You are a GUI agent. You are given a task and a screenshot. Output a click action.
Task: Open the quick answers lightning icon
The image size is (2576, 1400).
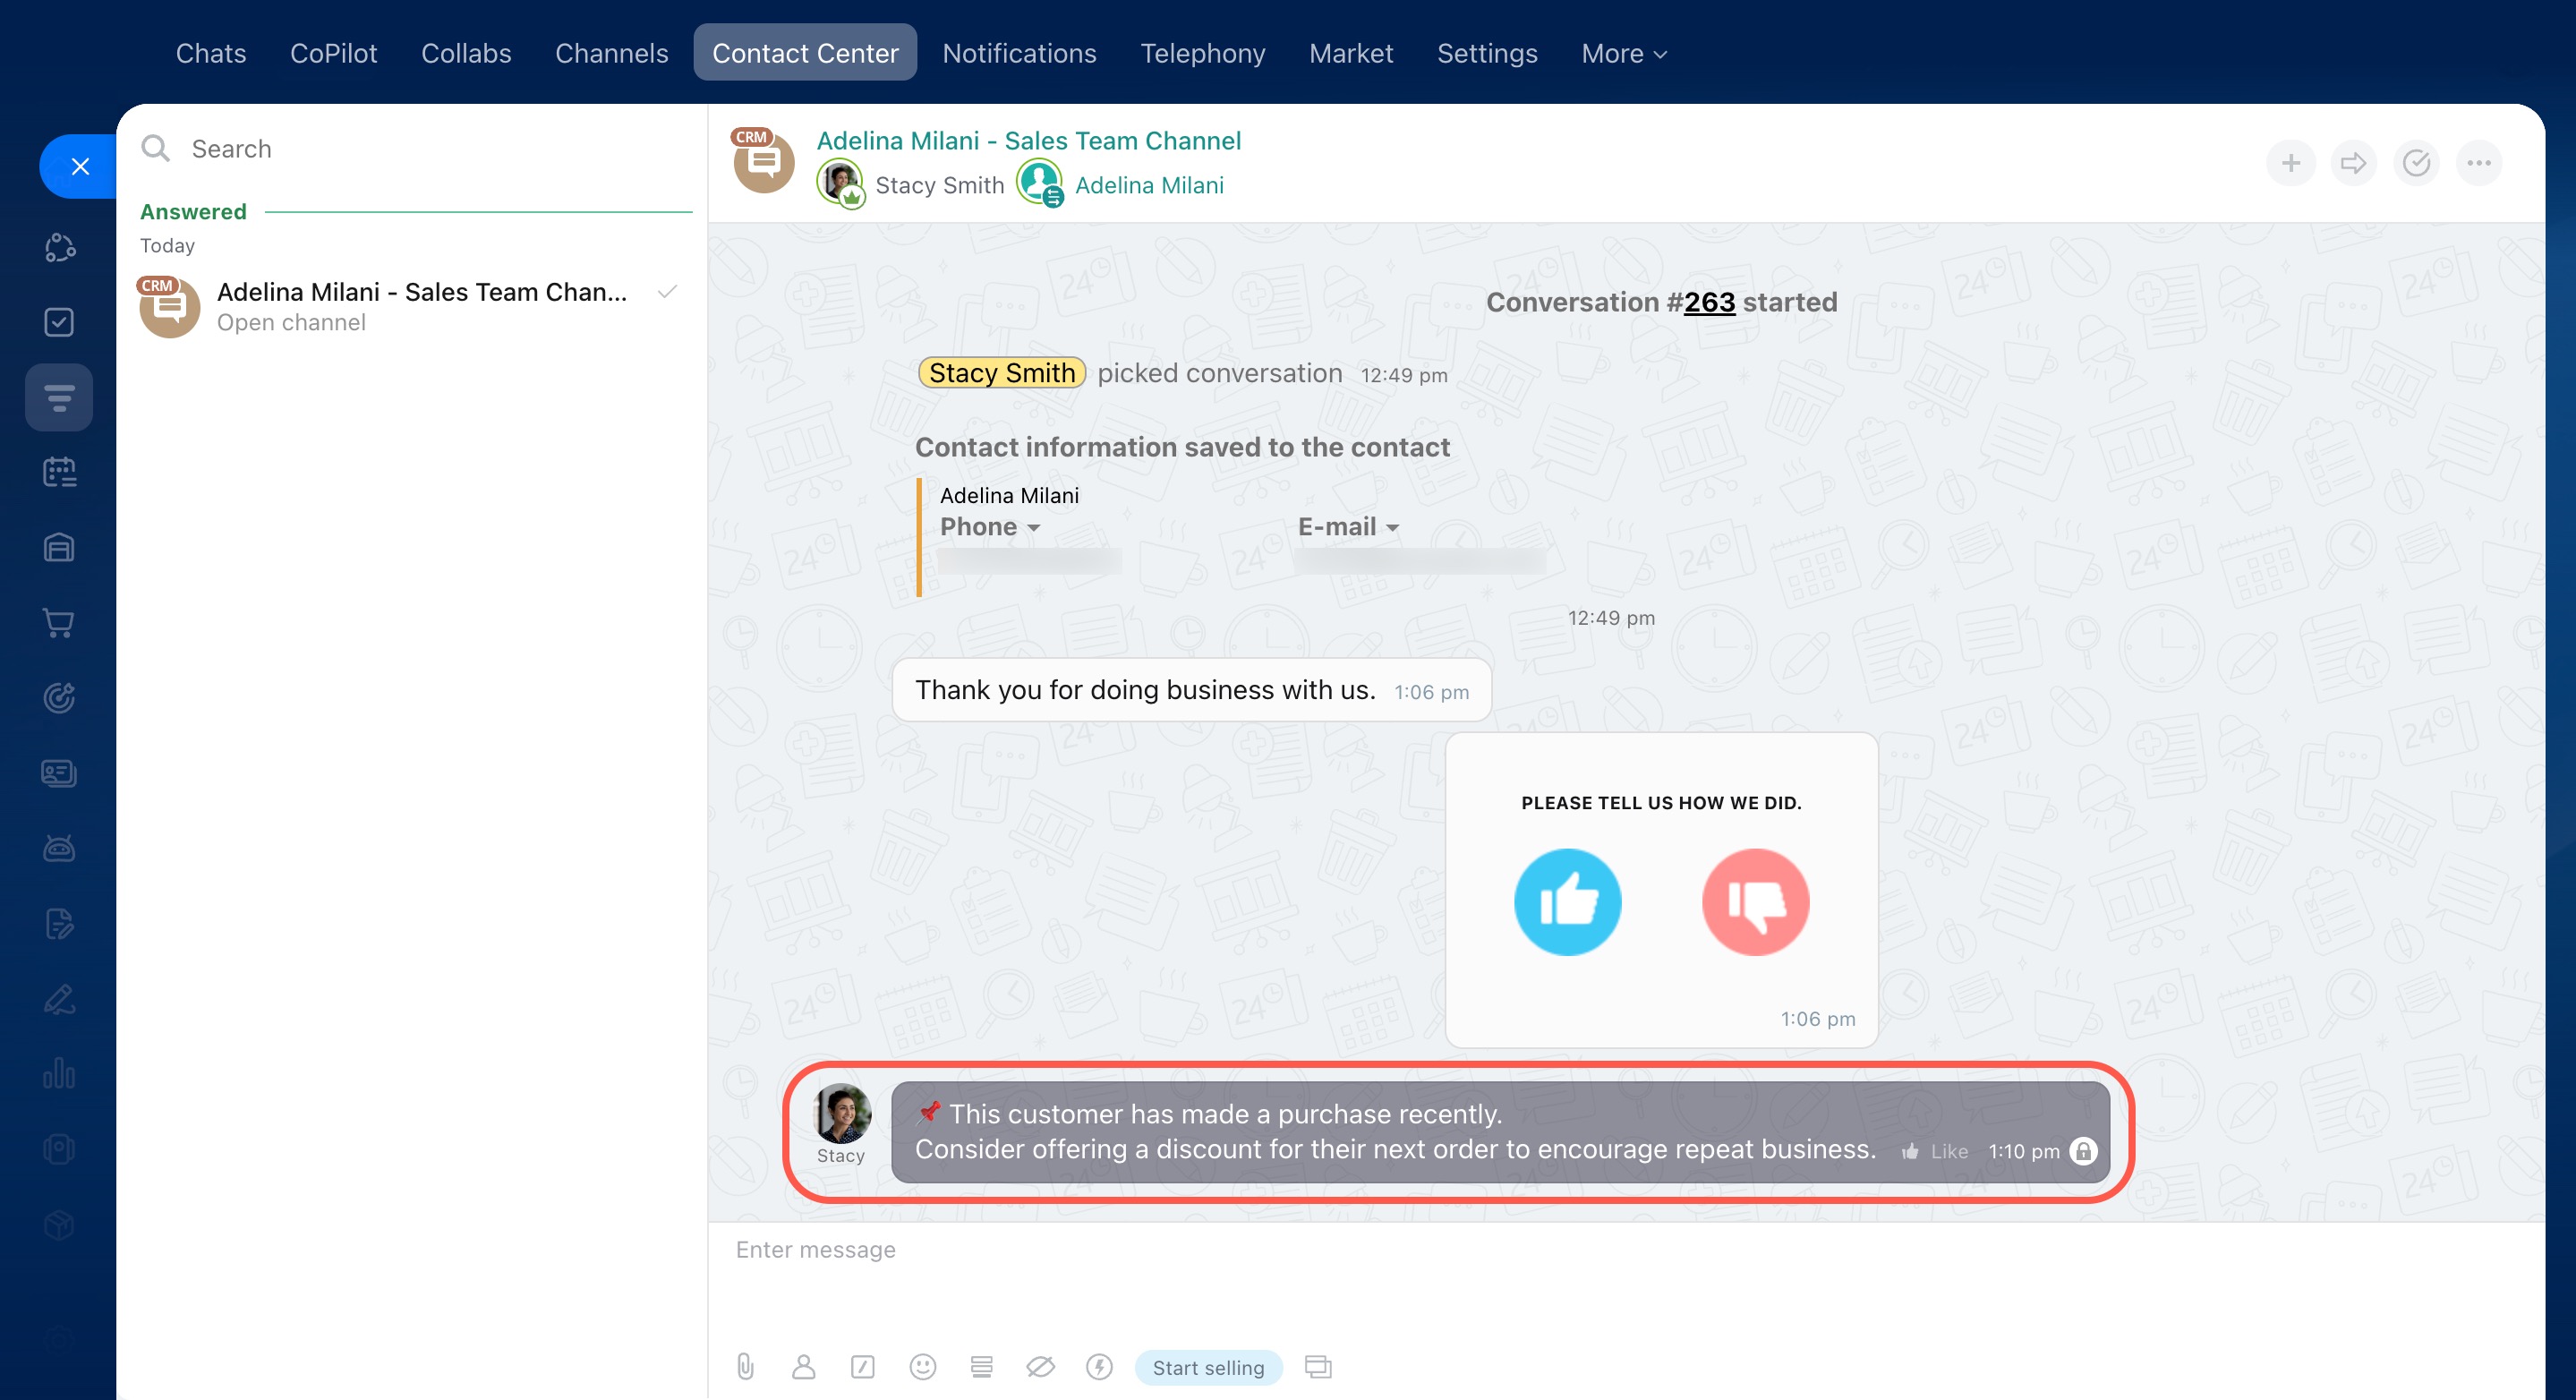click(x=1099, y=1366)
